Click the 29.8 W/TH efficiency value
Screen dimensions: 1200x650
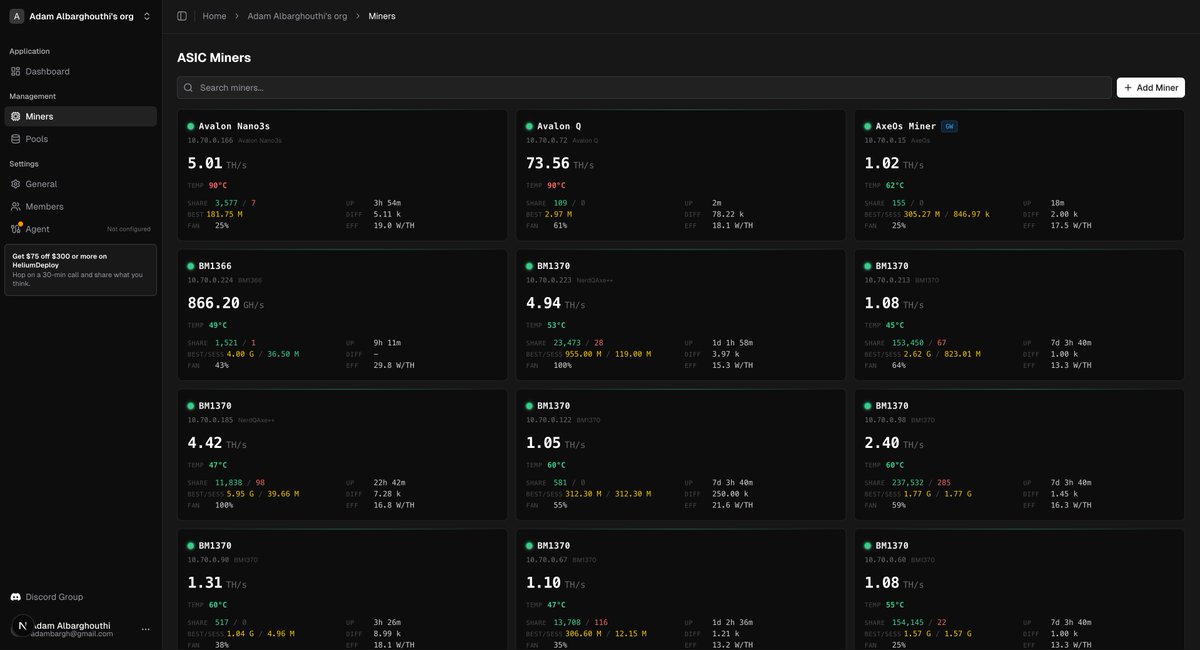pyautogui.click(x=393, y=366)
